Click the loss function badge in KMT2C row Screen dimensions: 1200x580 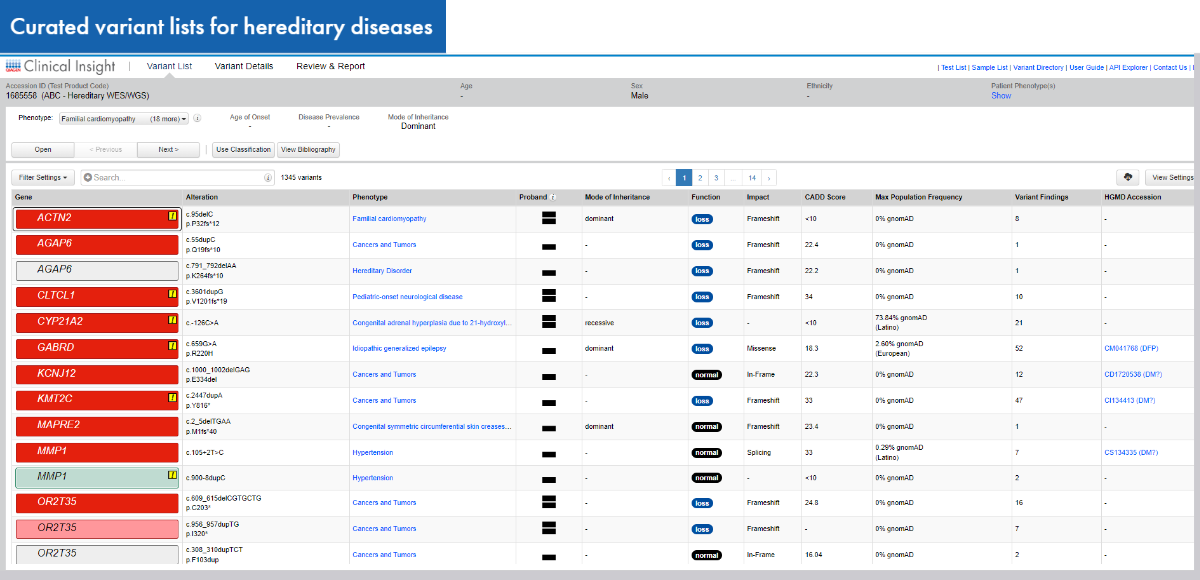coord(702,400)
